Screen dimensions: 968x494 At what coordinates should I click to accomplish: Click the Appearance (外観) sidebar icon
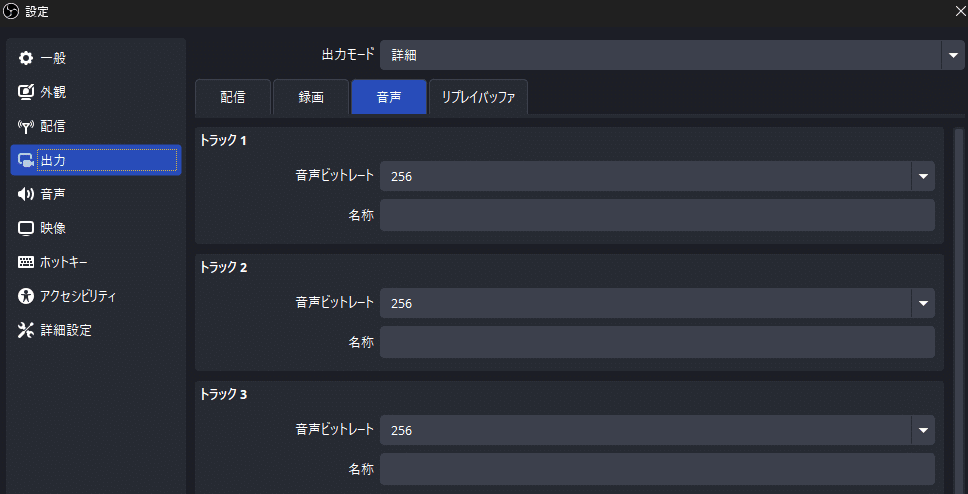coord(26,92)
